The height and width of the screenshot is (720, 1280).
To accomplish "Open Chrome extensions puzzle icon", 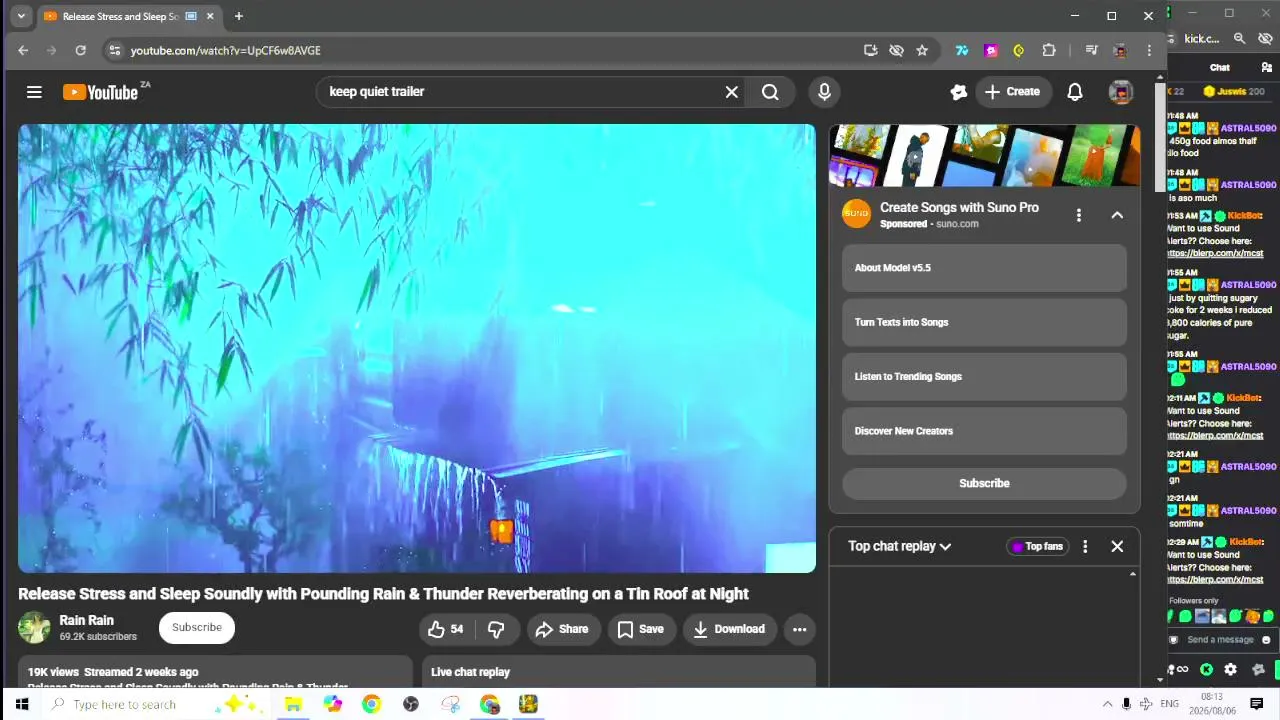I will click(x=1049, y=50).
